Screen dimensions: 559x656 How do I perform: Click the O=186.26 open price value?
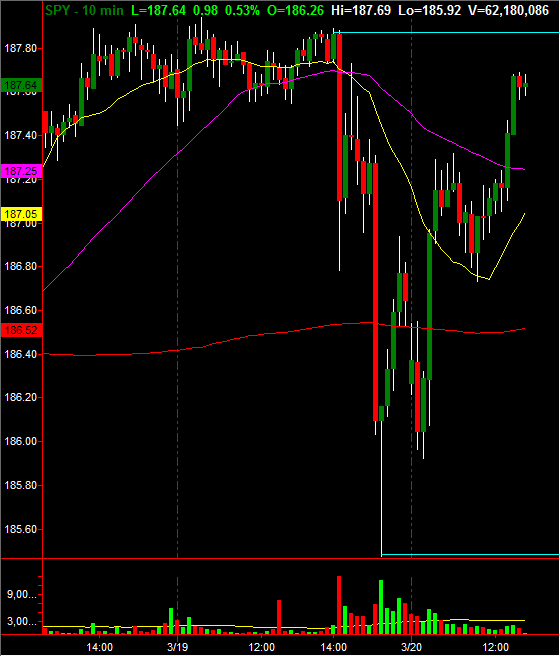(295, 10)
